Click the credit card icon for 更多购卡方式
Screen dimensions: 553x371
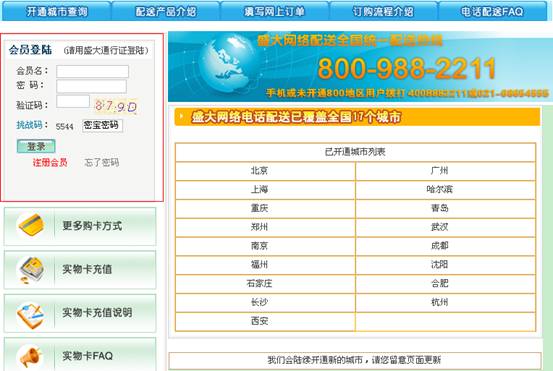(x=31, y=225)
